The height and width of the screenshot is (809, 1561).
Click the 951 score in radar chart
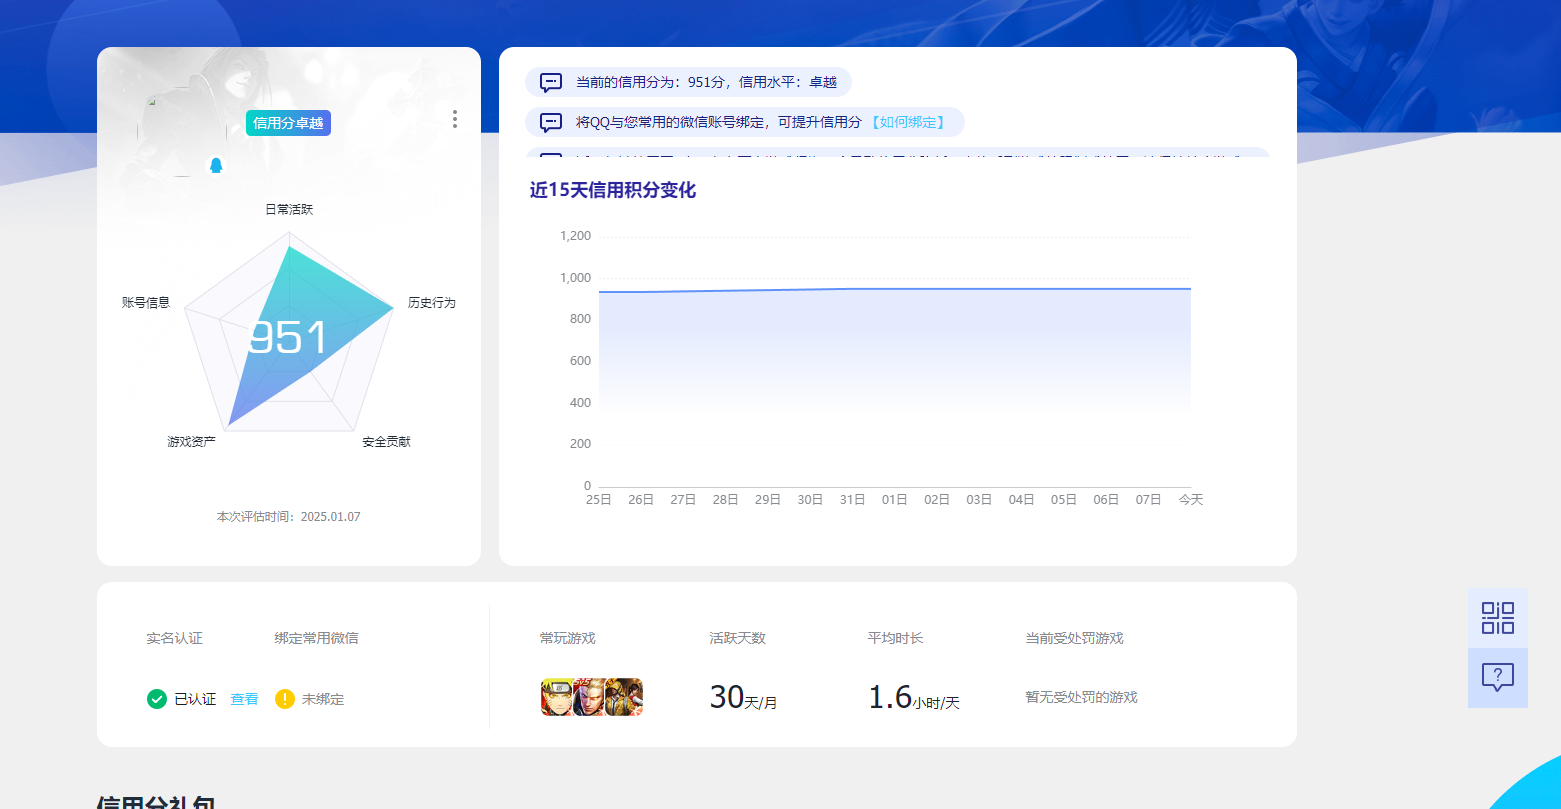point(288,338)
